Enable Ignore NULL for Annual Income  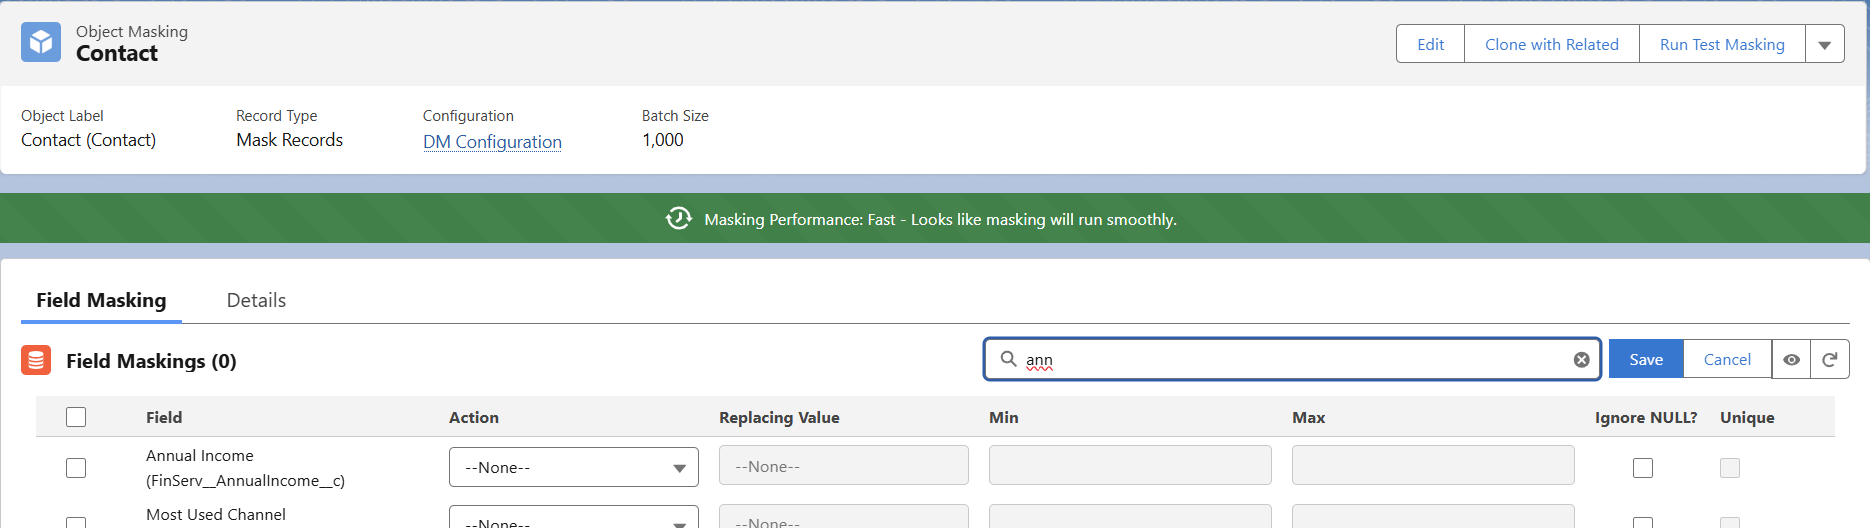tap(1642, 467)
